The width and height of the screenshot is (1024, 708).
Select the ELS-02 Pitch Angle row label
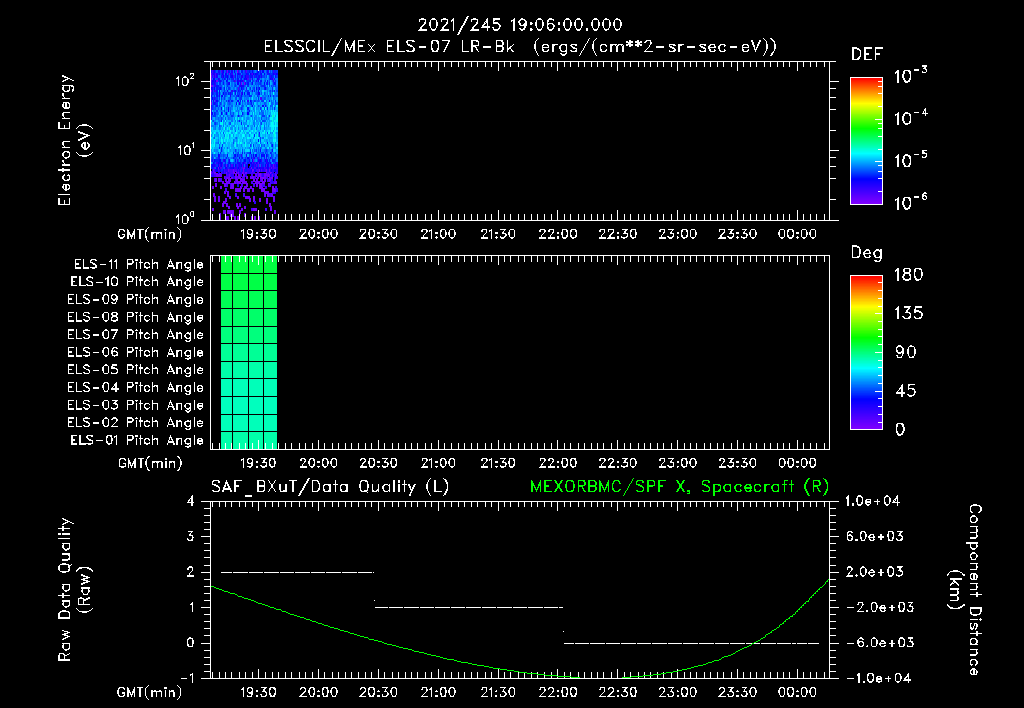click(x=135, y=423)
